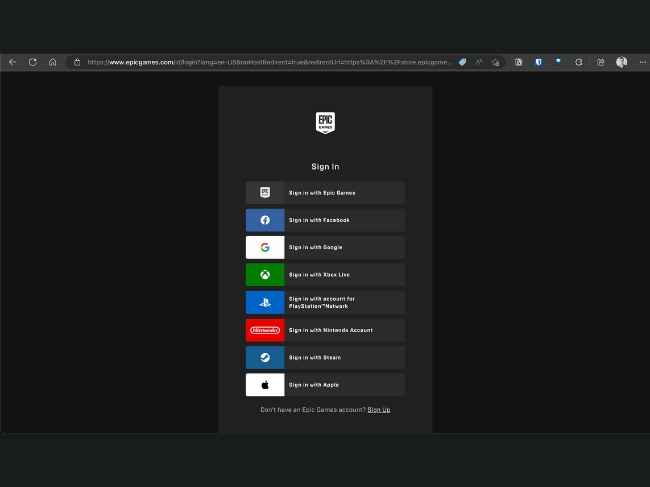Click the shopping tag icon in address bar

[x=462, y=62]
